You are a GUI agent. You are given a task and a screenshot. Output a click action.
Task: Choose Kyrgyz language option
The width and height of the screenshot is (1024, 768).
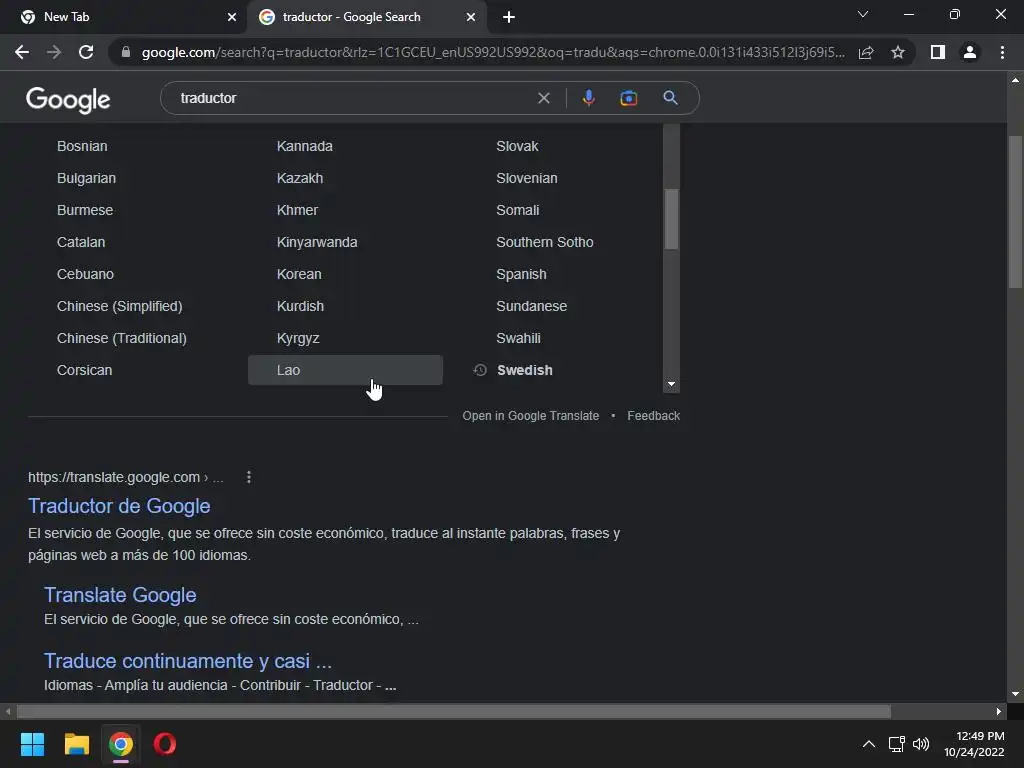[298, 338]
